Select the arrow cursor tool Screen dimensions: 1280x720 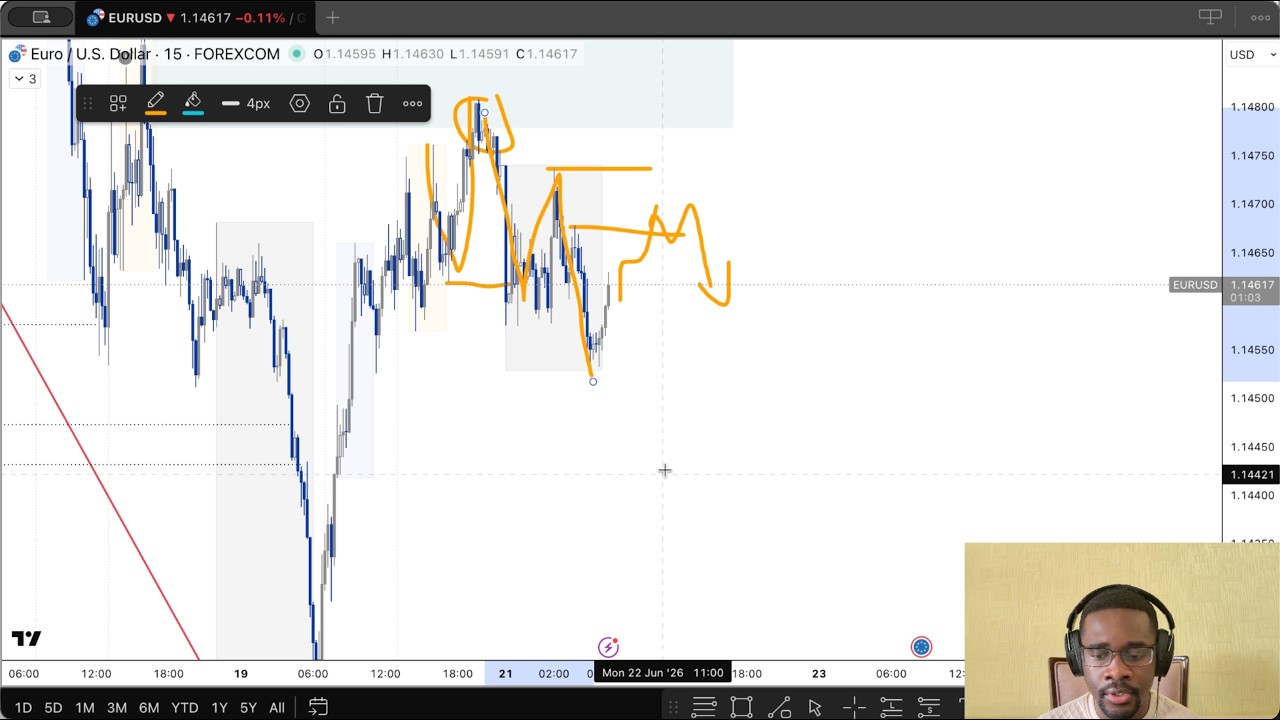815,707
